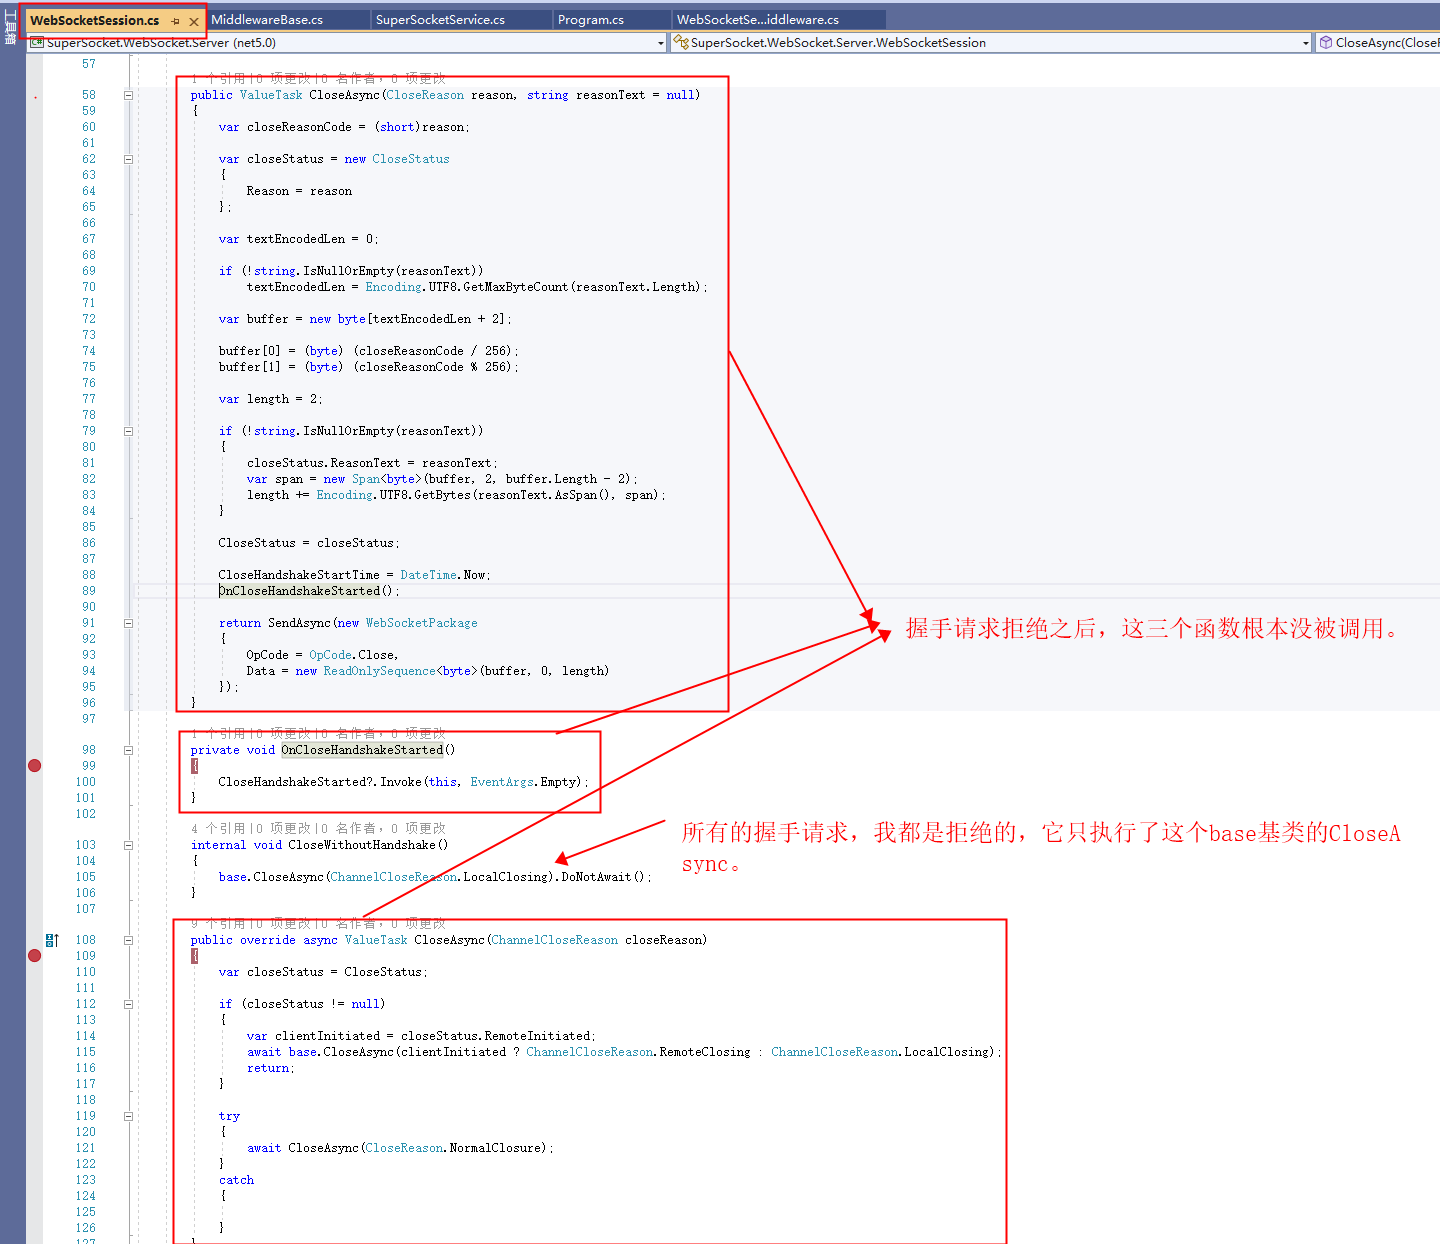
Task: Toggle the pin on the WebSocketSession.cs tab
Action: coord(177,19)
